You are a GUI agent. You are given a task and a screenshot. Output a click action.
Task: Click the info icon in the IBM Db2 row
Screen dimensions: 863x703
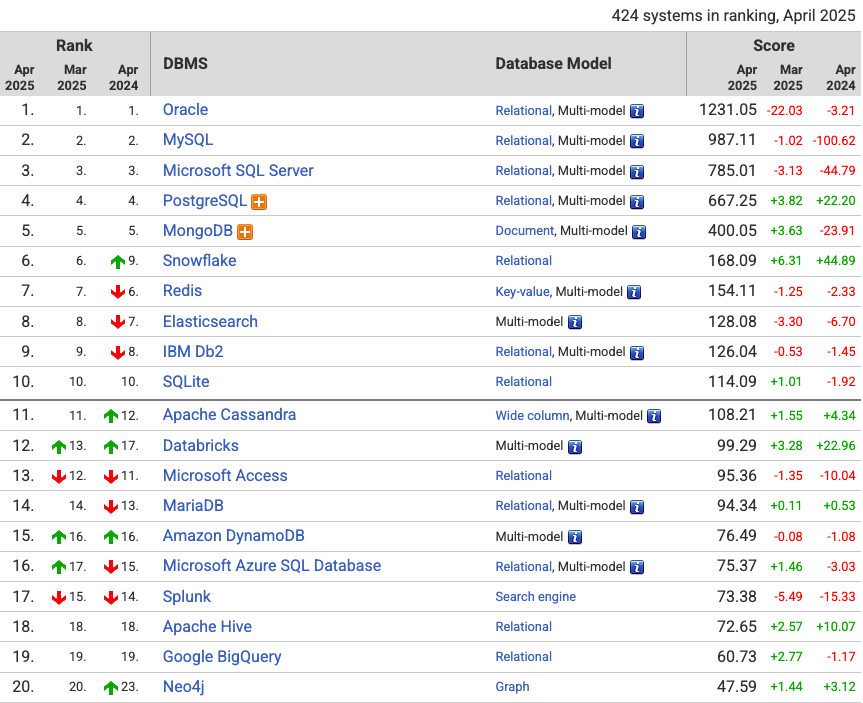[637, 352]
